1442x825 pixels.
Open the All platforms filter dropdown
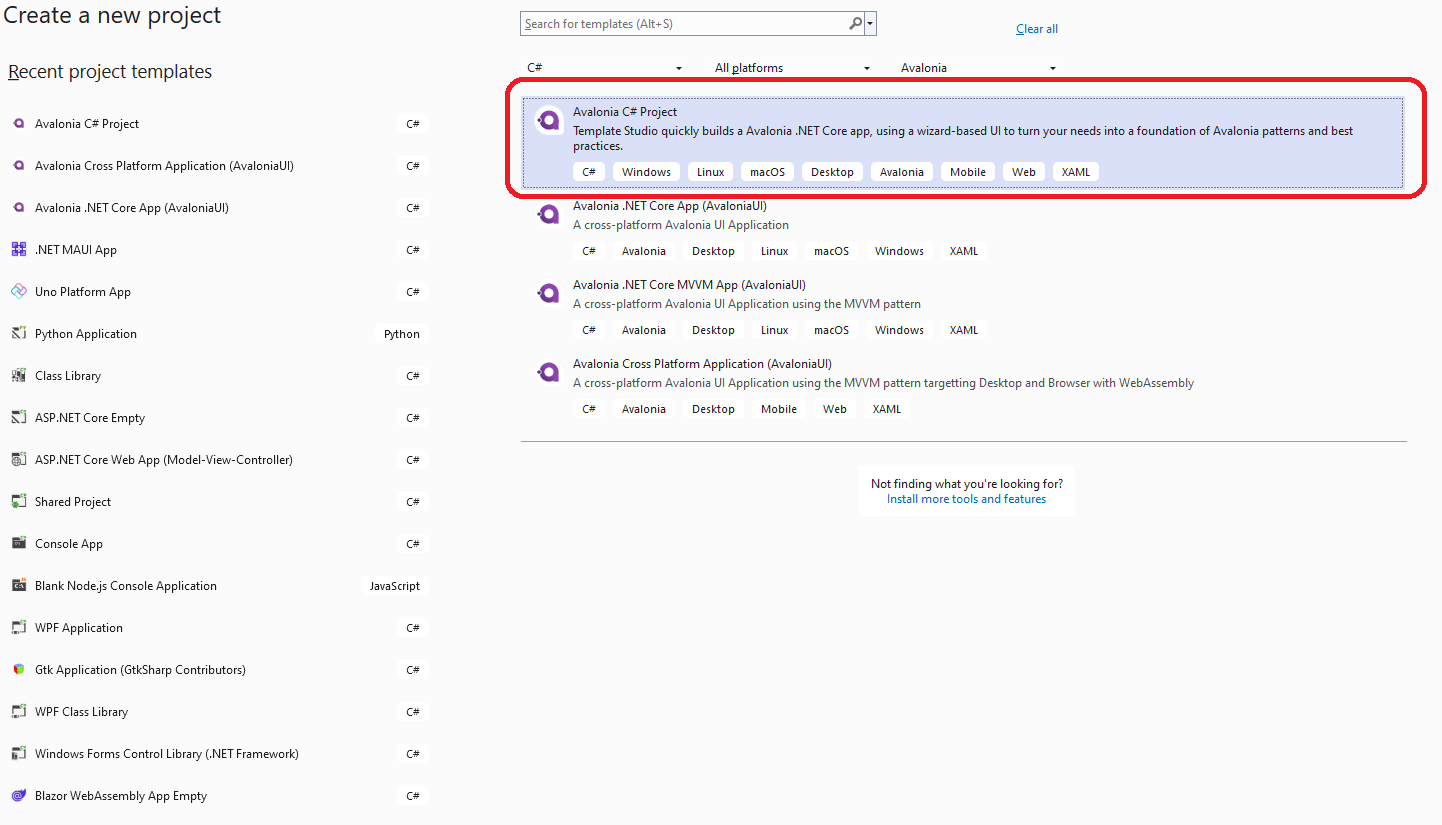[793, 68]
